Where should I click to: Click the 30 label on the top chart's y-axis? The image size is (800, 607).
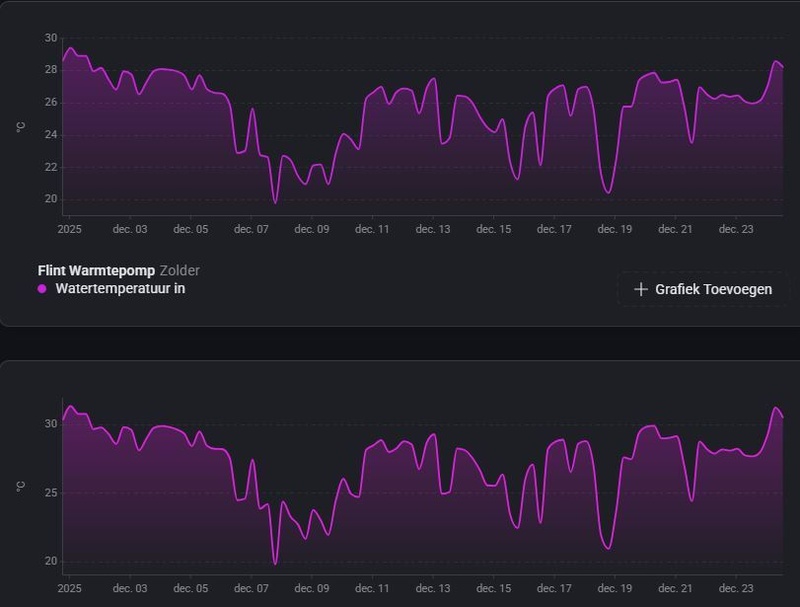coord(50,38)
